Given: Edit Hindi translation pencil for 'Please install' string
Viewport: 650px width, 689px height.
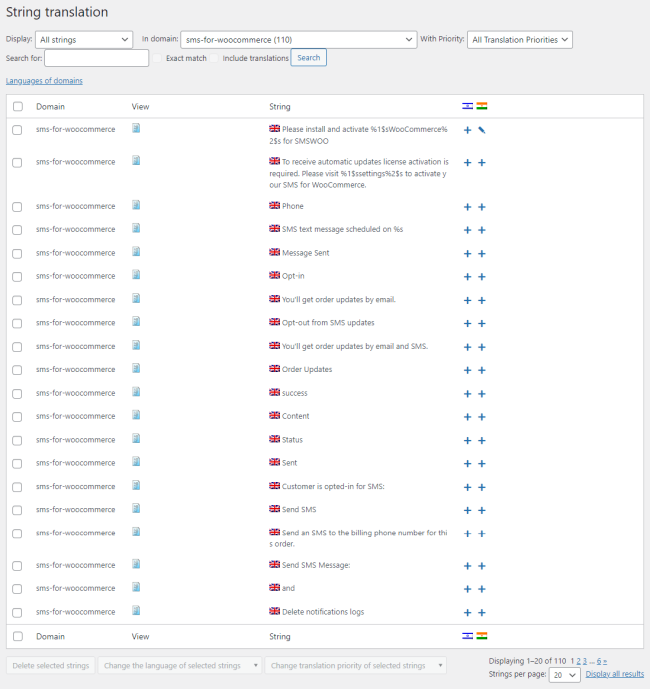Looking at the screenshot, I should pos(482,130).
